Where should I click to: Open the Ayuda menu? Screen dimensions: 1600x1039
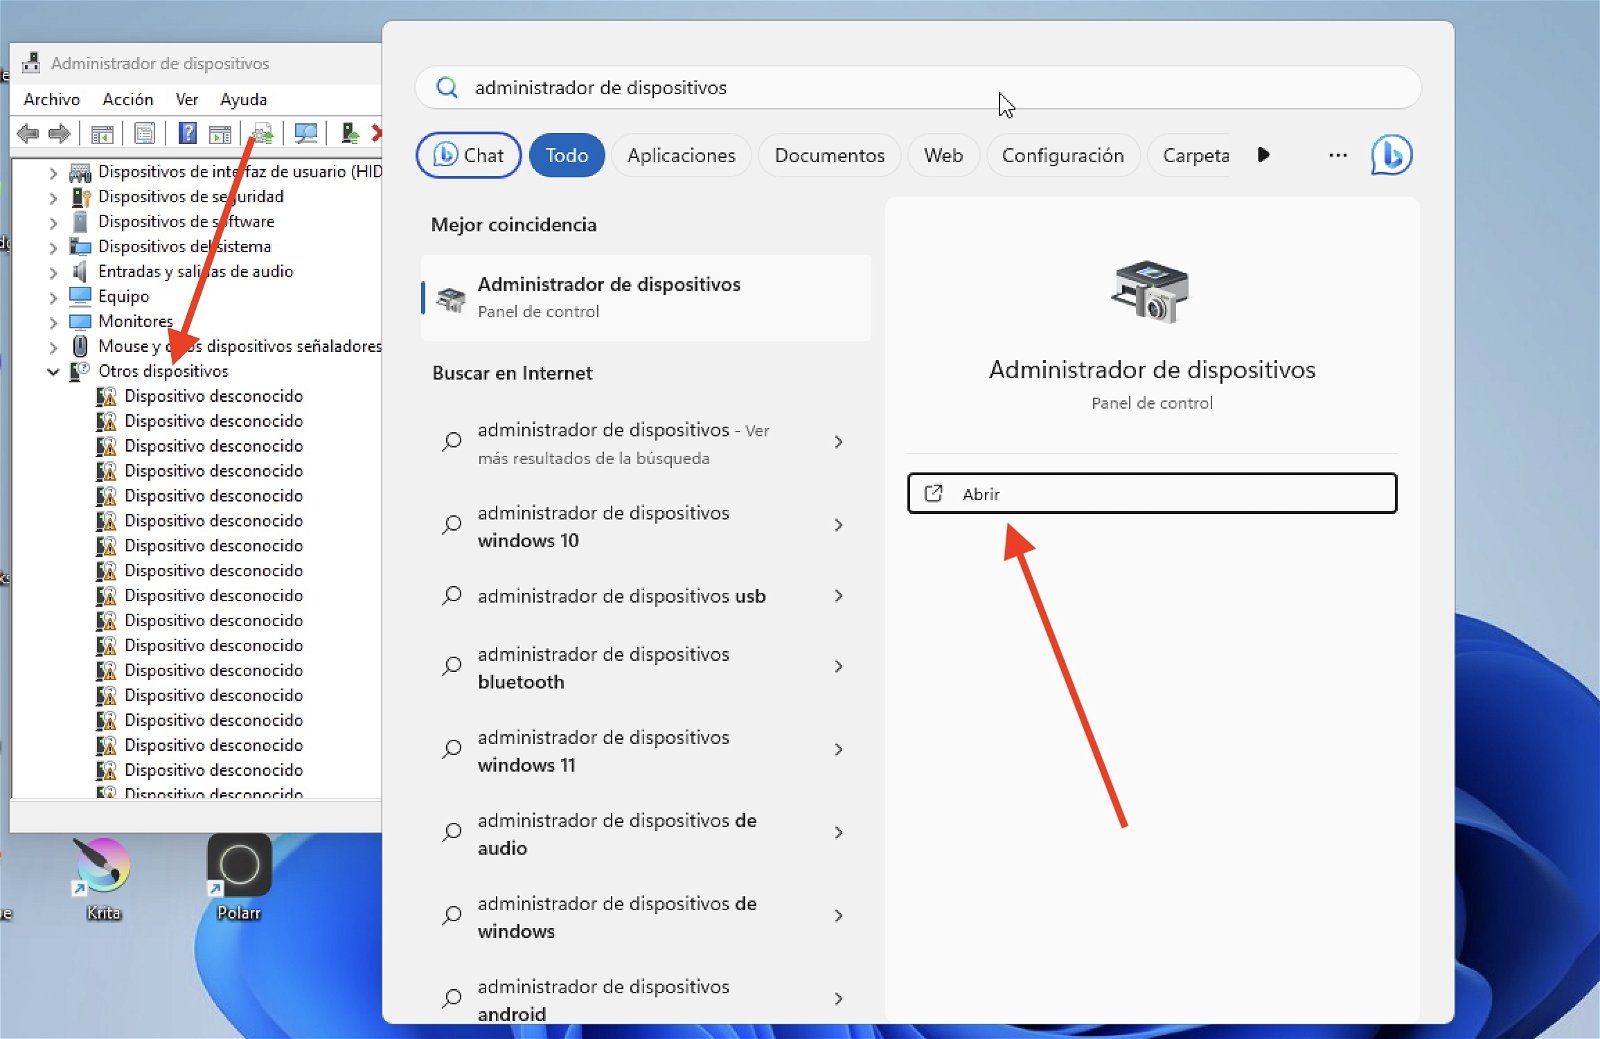[x=244, y=99]
